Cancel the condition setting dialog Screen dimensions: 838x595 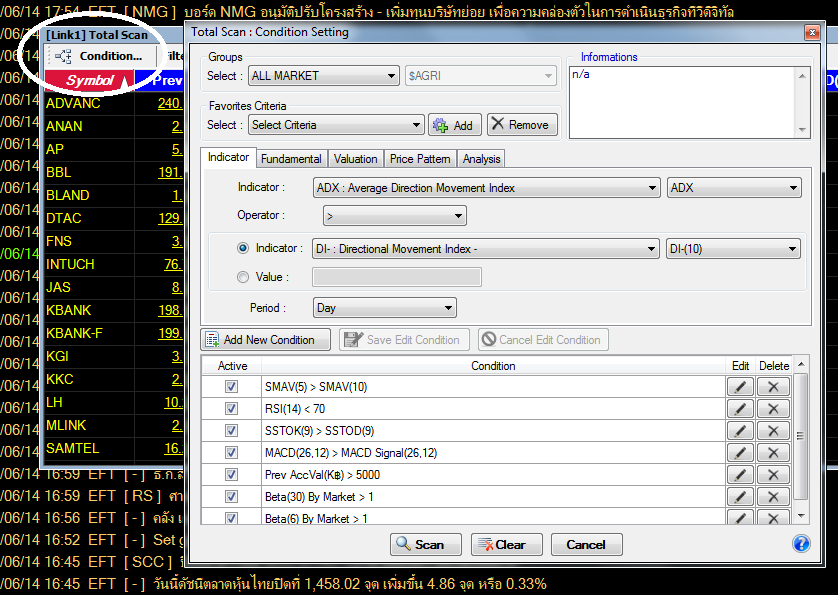tap(586, 544)
